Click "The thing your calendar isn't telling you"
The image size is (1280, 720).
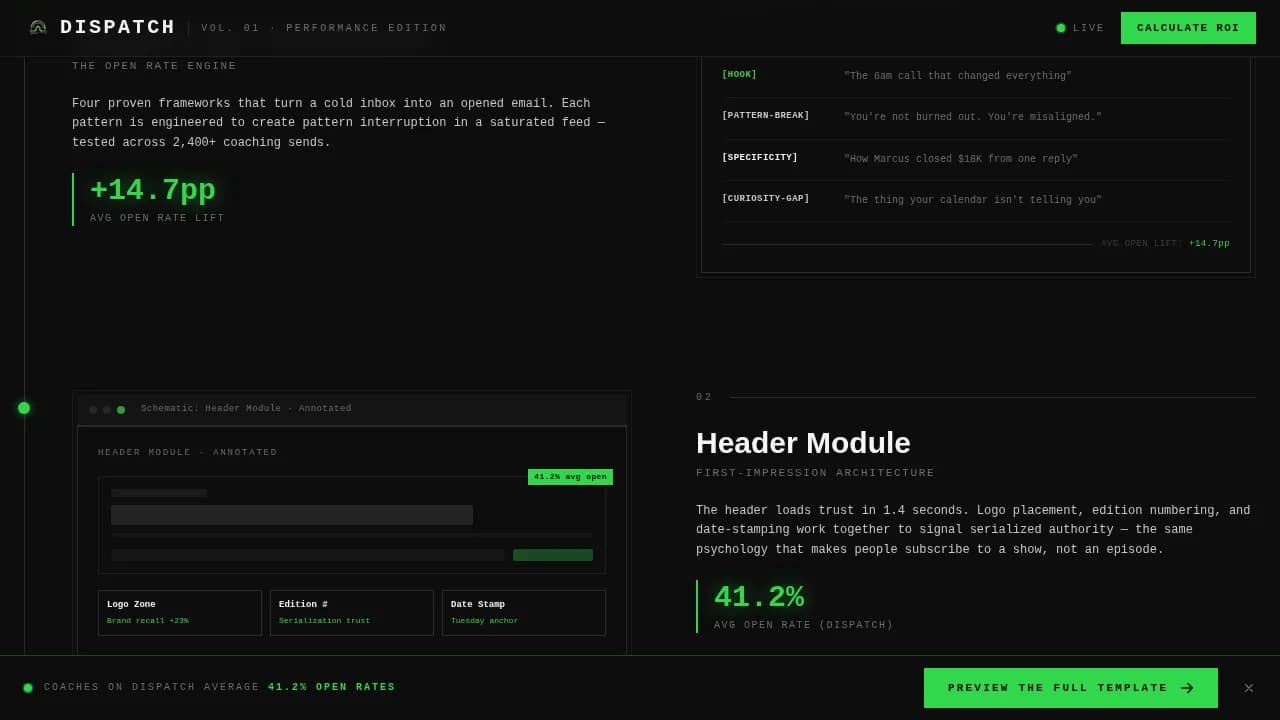pos(973,200)
